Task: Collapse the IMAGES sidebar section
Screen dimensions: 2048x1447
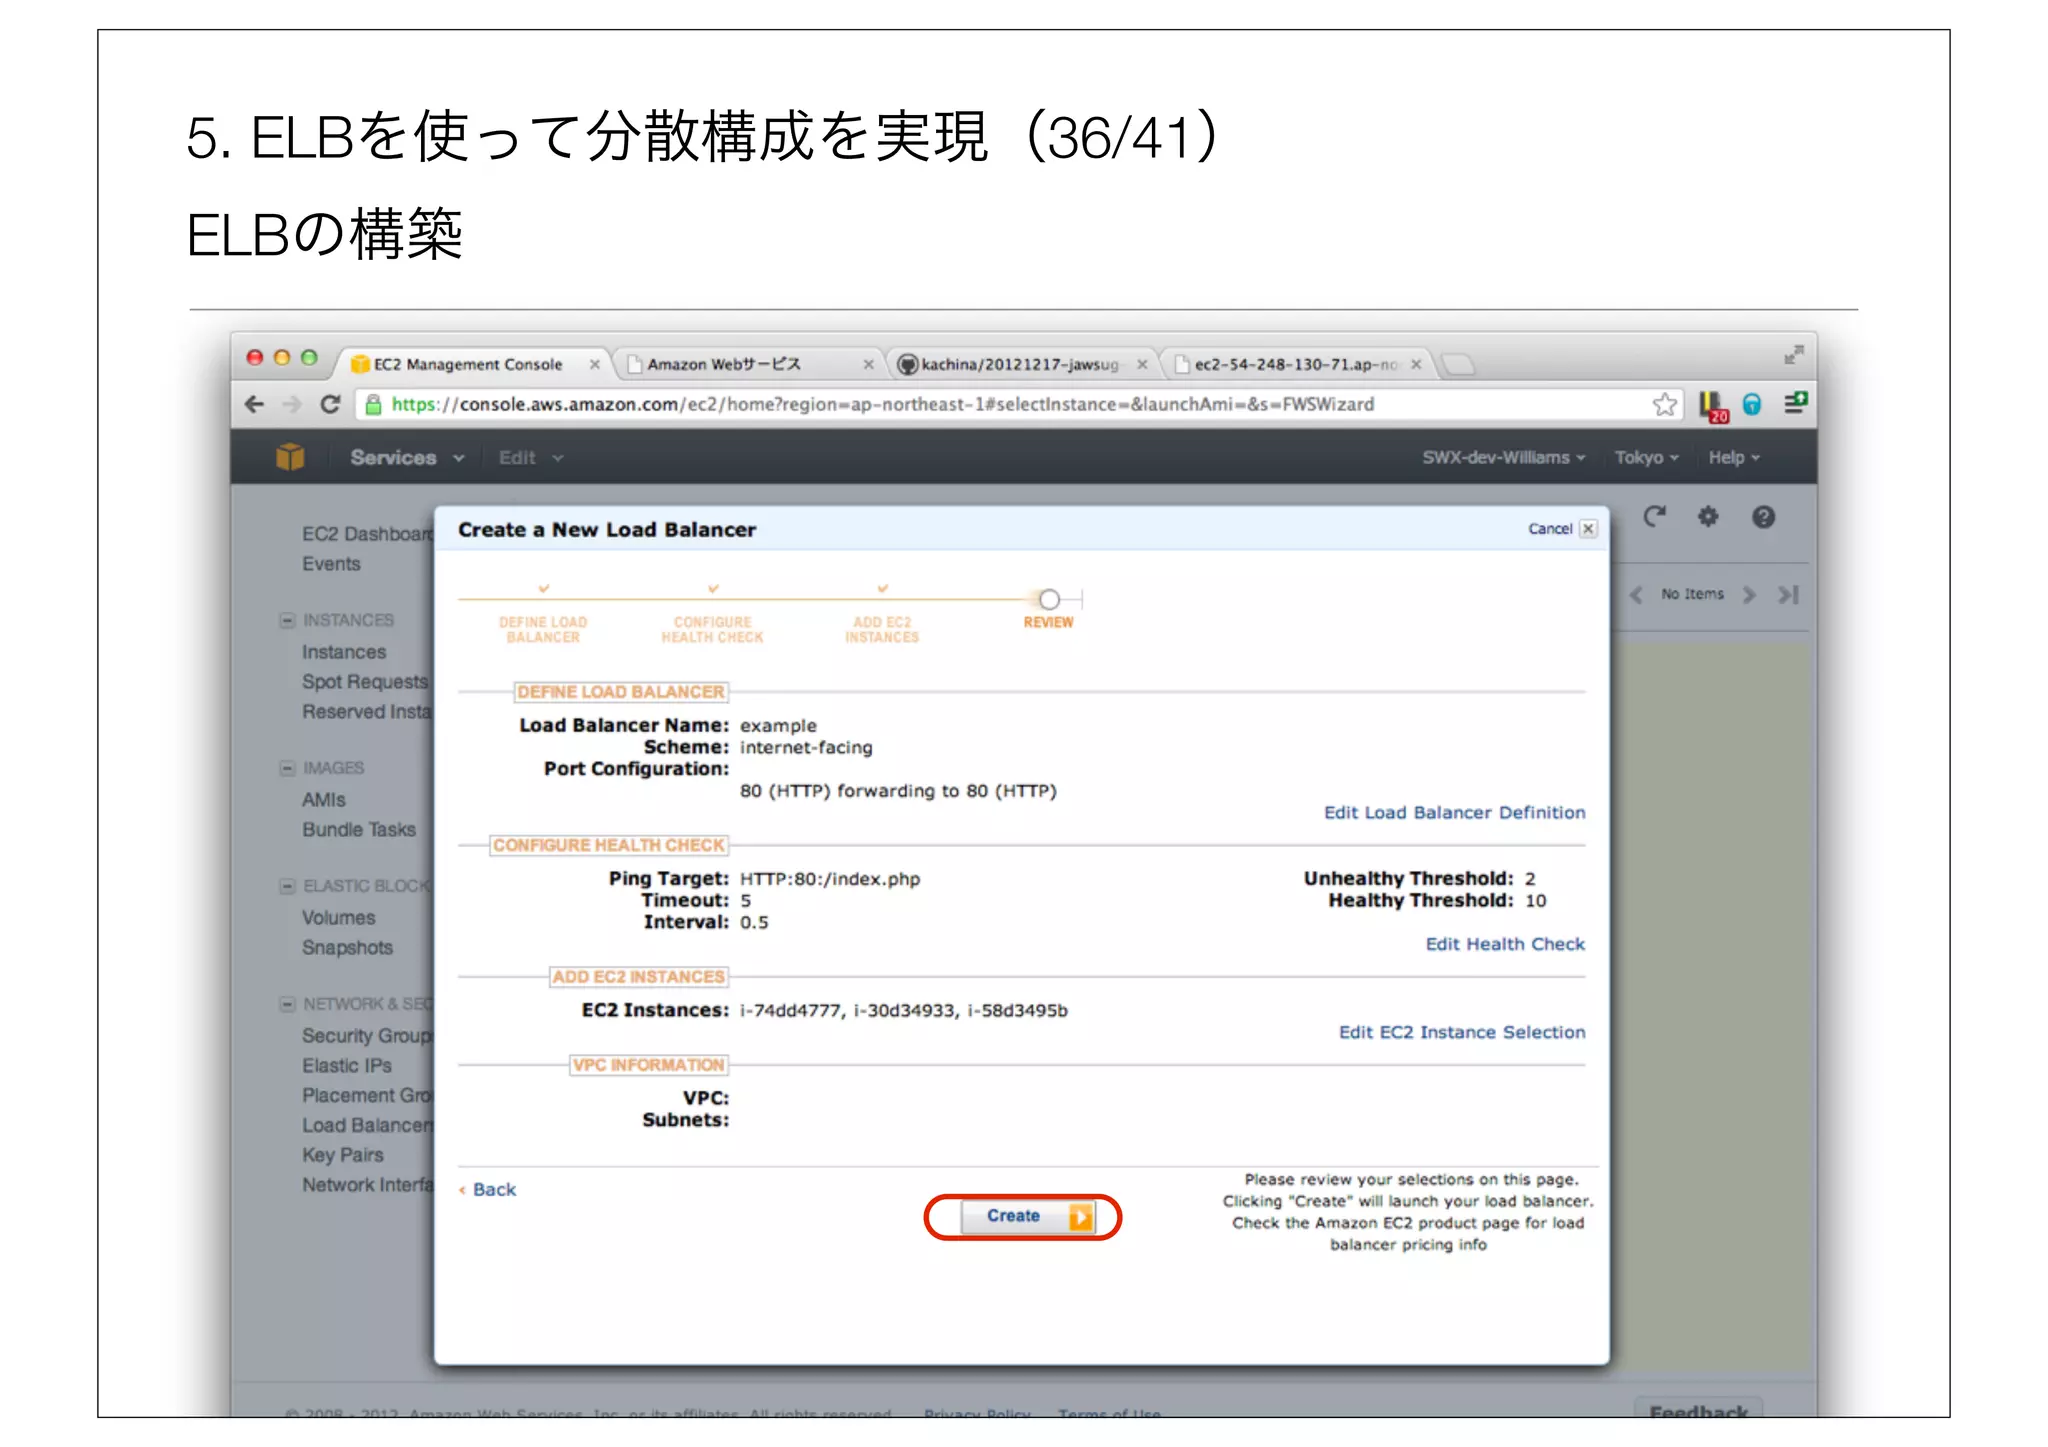Action: [287, 768]
